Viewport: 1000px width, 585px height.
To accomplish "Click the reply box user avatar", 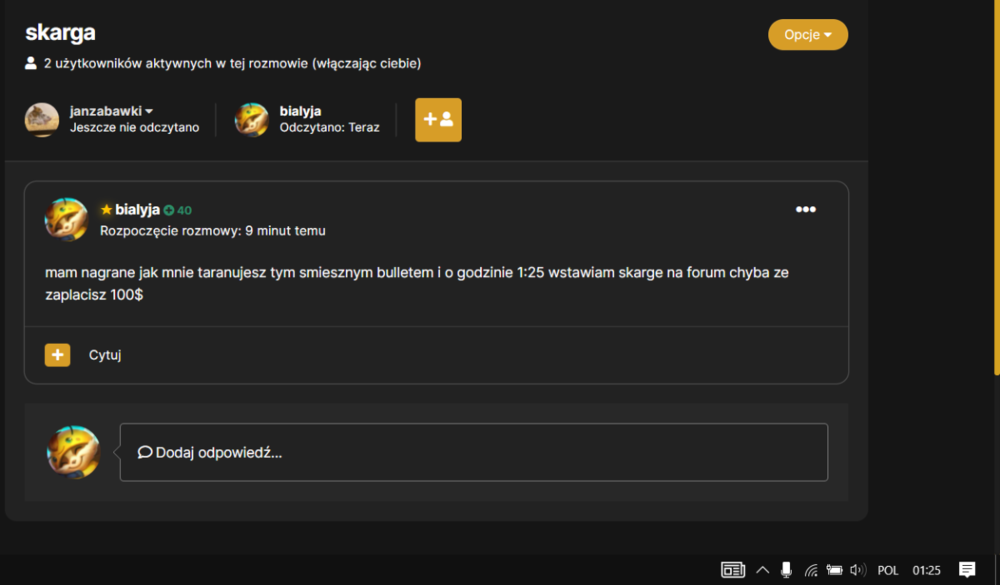I will click(73, 452).
